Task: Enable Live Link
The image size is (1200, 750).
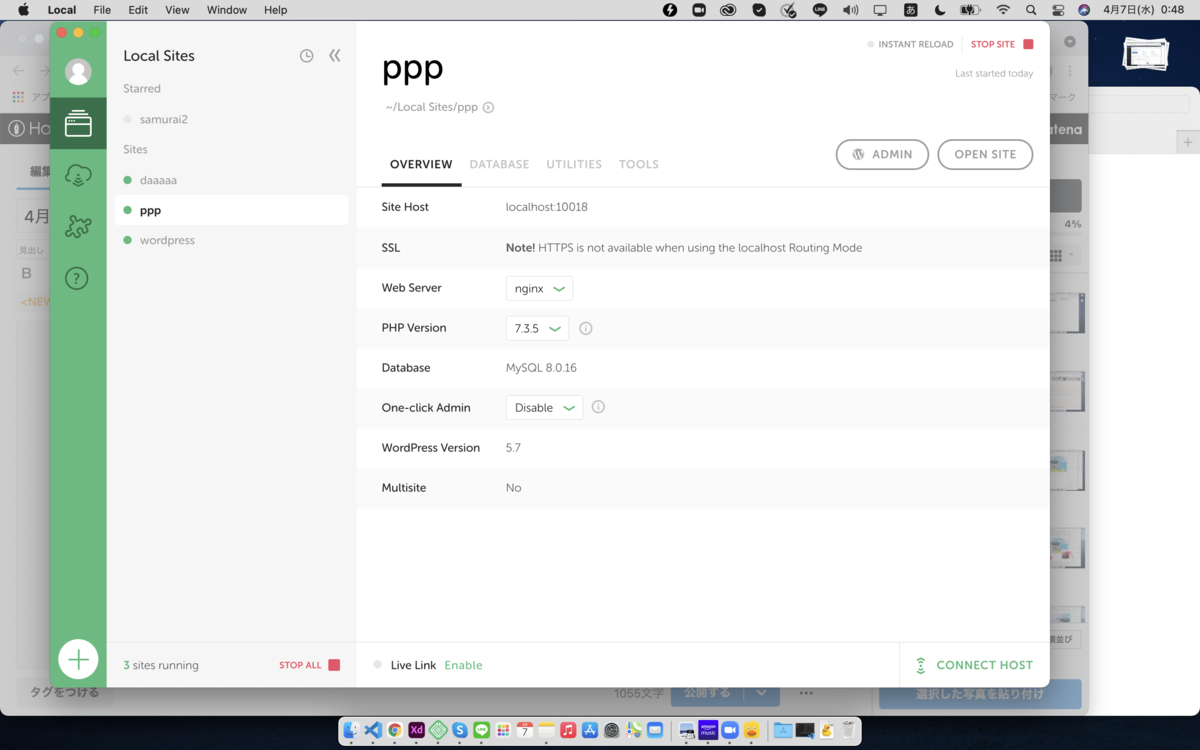Action: pos(463,665)
